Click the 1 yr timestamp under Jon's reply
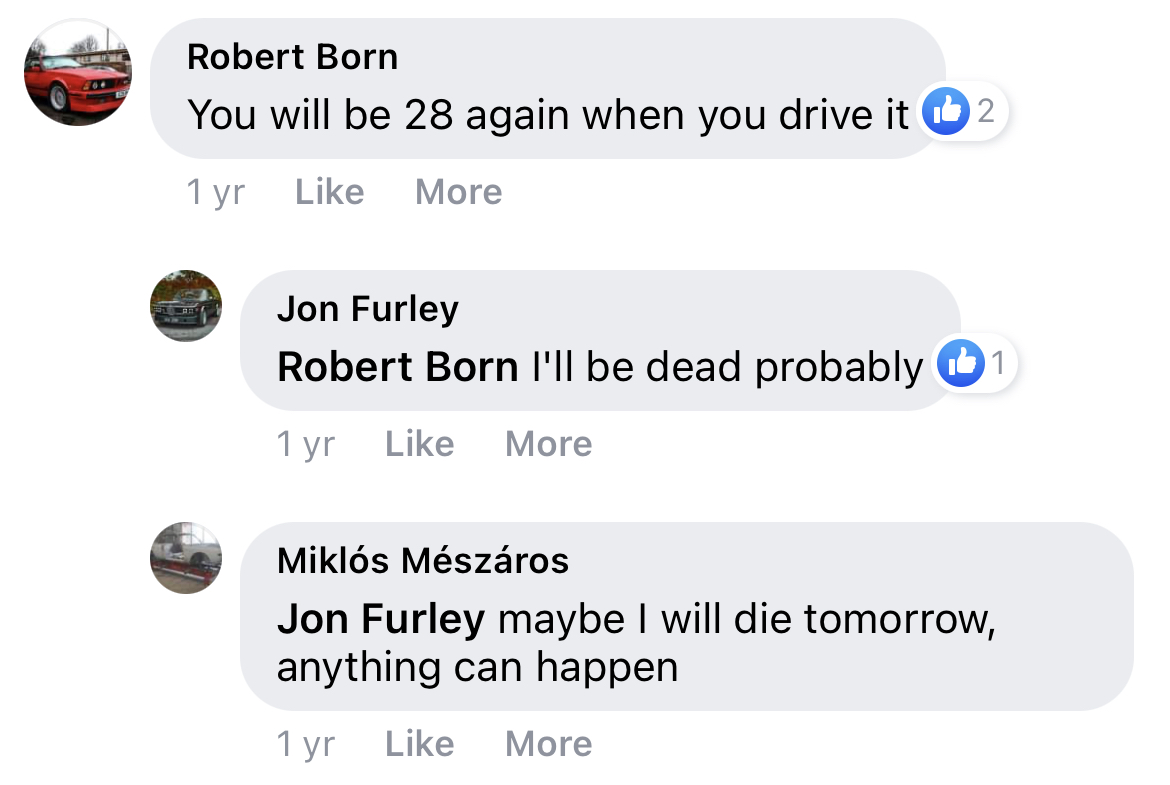 click(305, 444)
